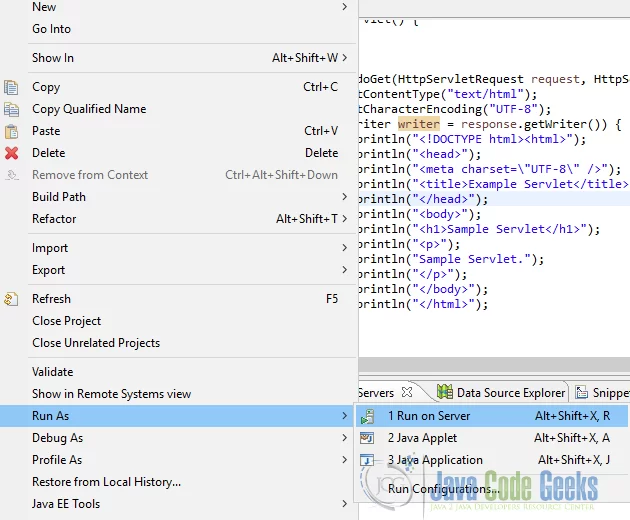Click the red Delete X icon
Screen dimensions: 630x520
pyautogui.click(x=11, y=153)
